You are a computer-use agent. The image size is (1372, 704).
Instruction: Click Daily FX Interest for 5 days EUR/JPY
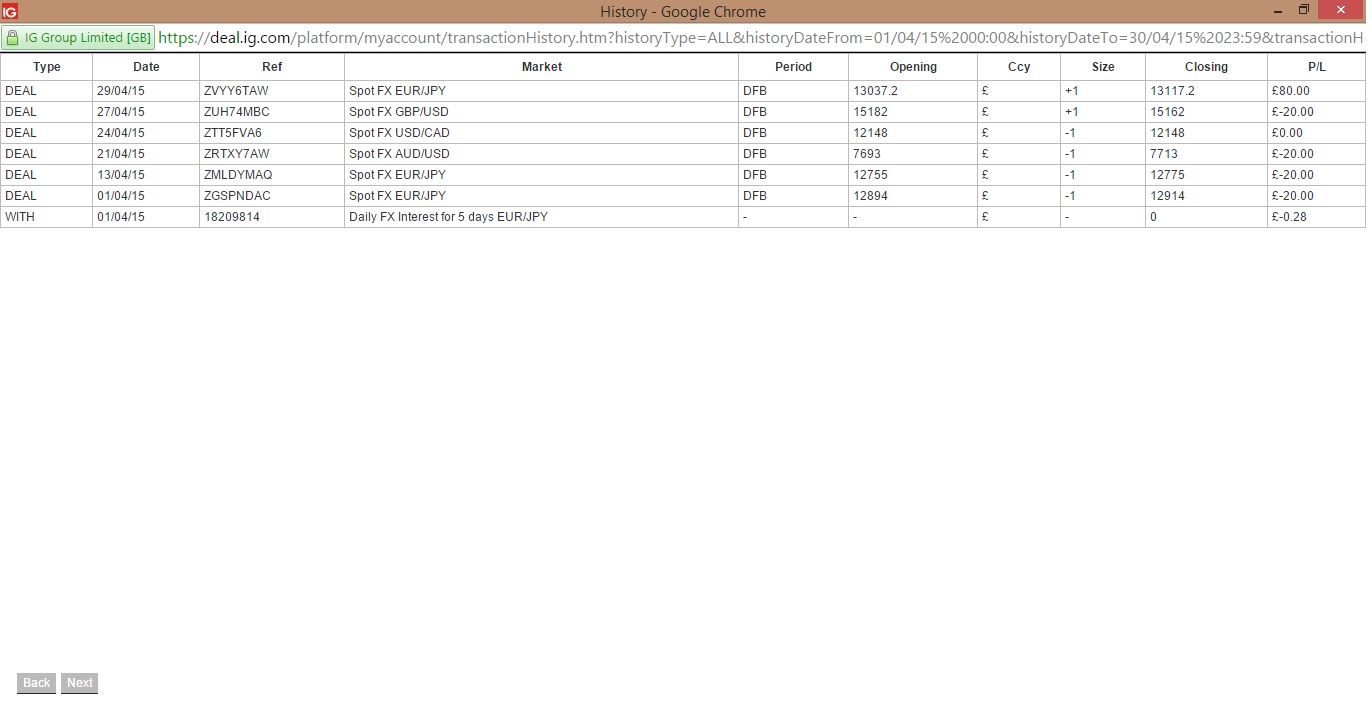pos(448,217)
